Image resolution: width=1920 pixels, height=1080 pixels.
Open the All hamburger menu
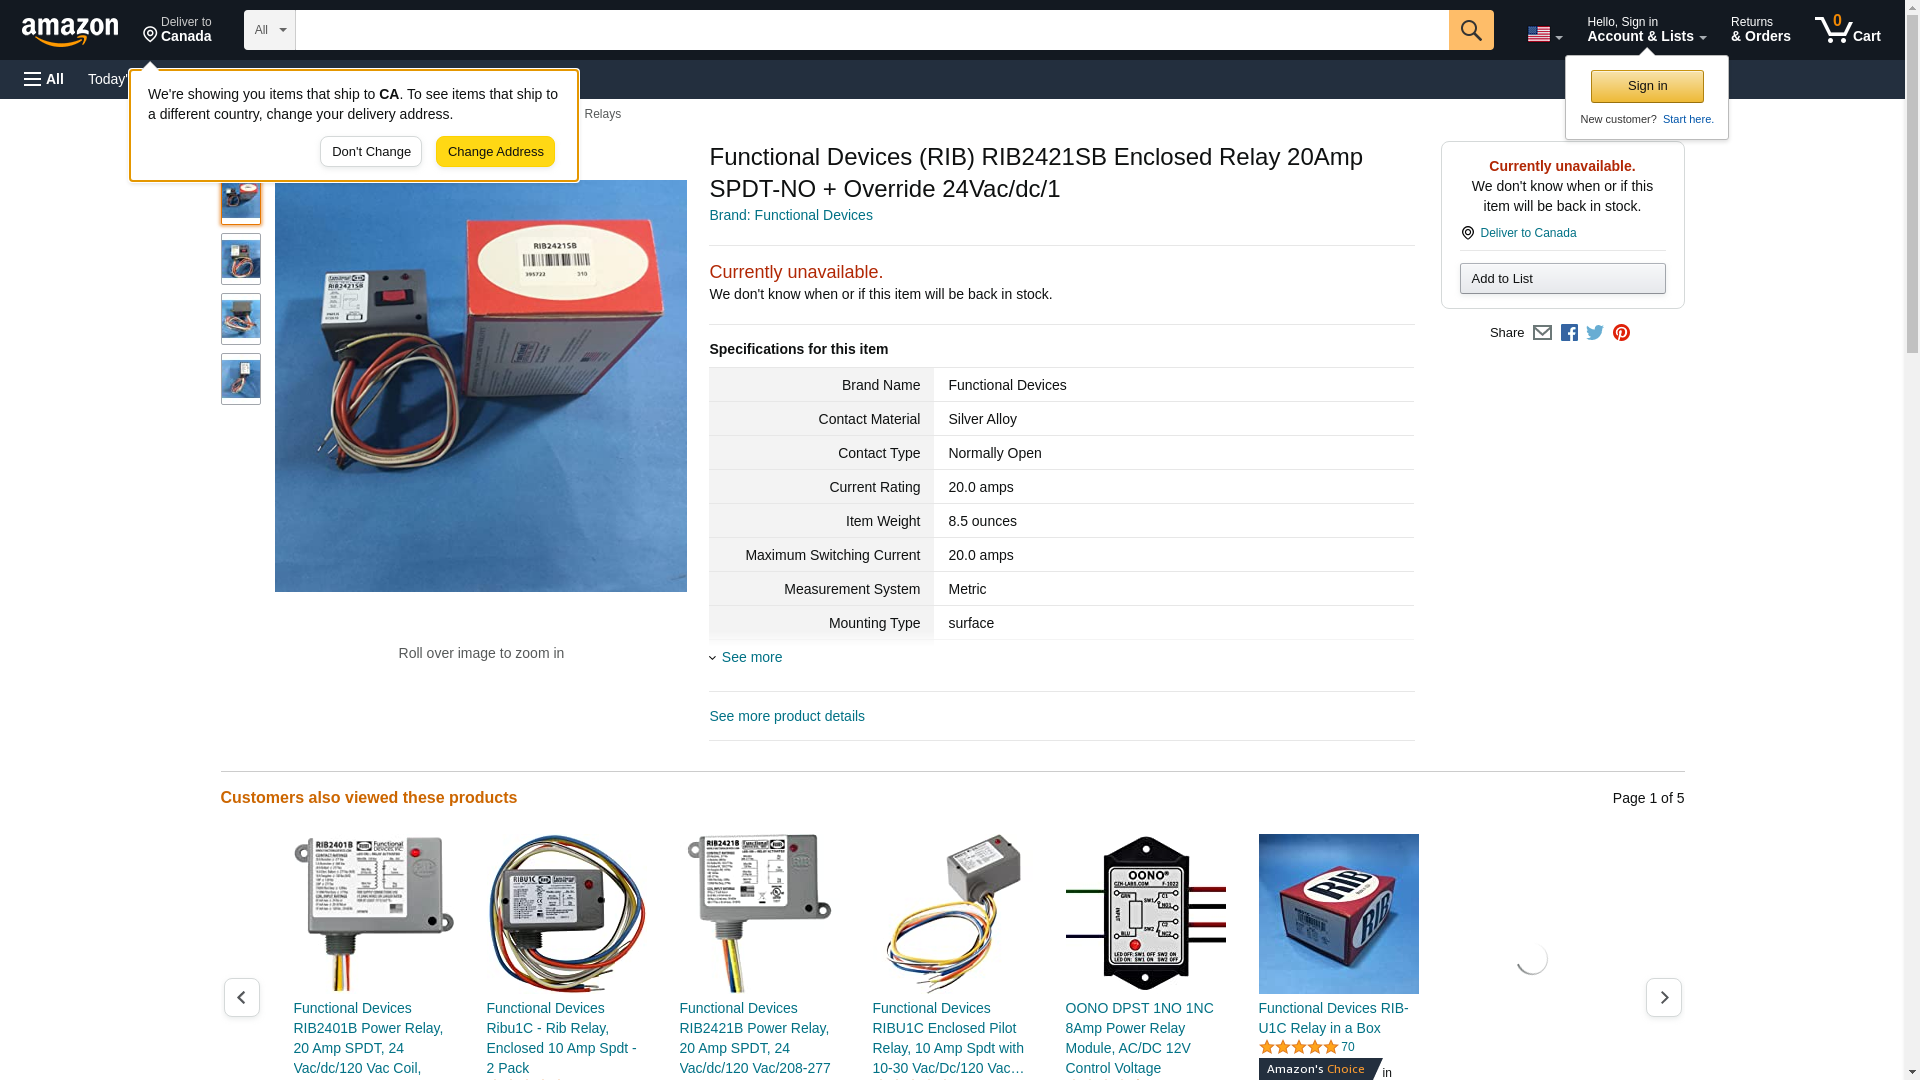point(44,79)
